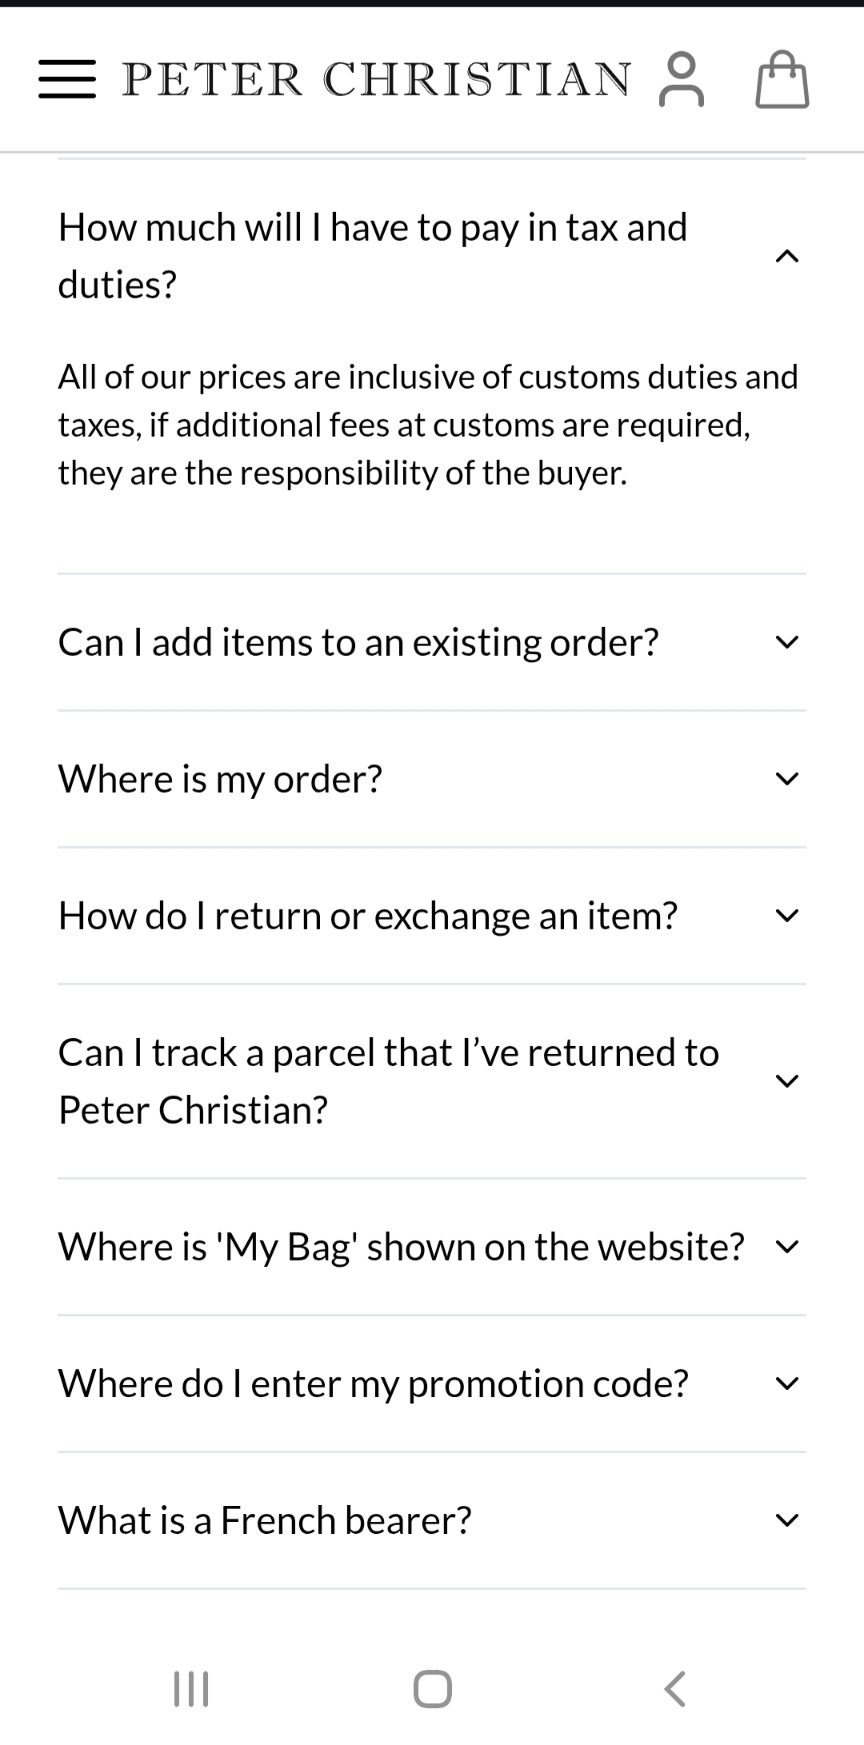Image resolution: width=864 pixels, height=1745 pixels.
Task: Tap 'How do I return or exchange an item?'
Action: (368, 916)
